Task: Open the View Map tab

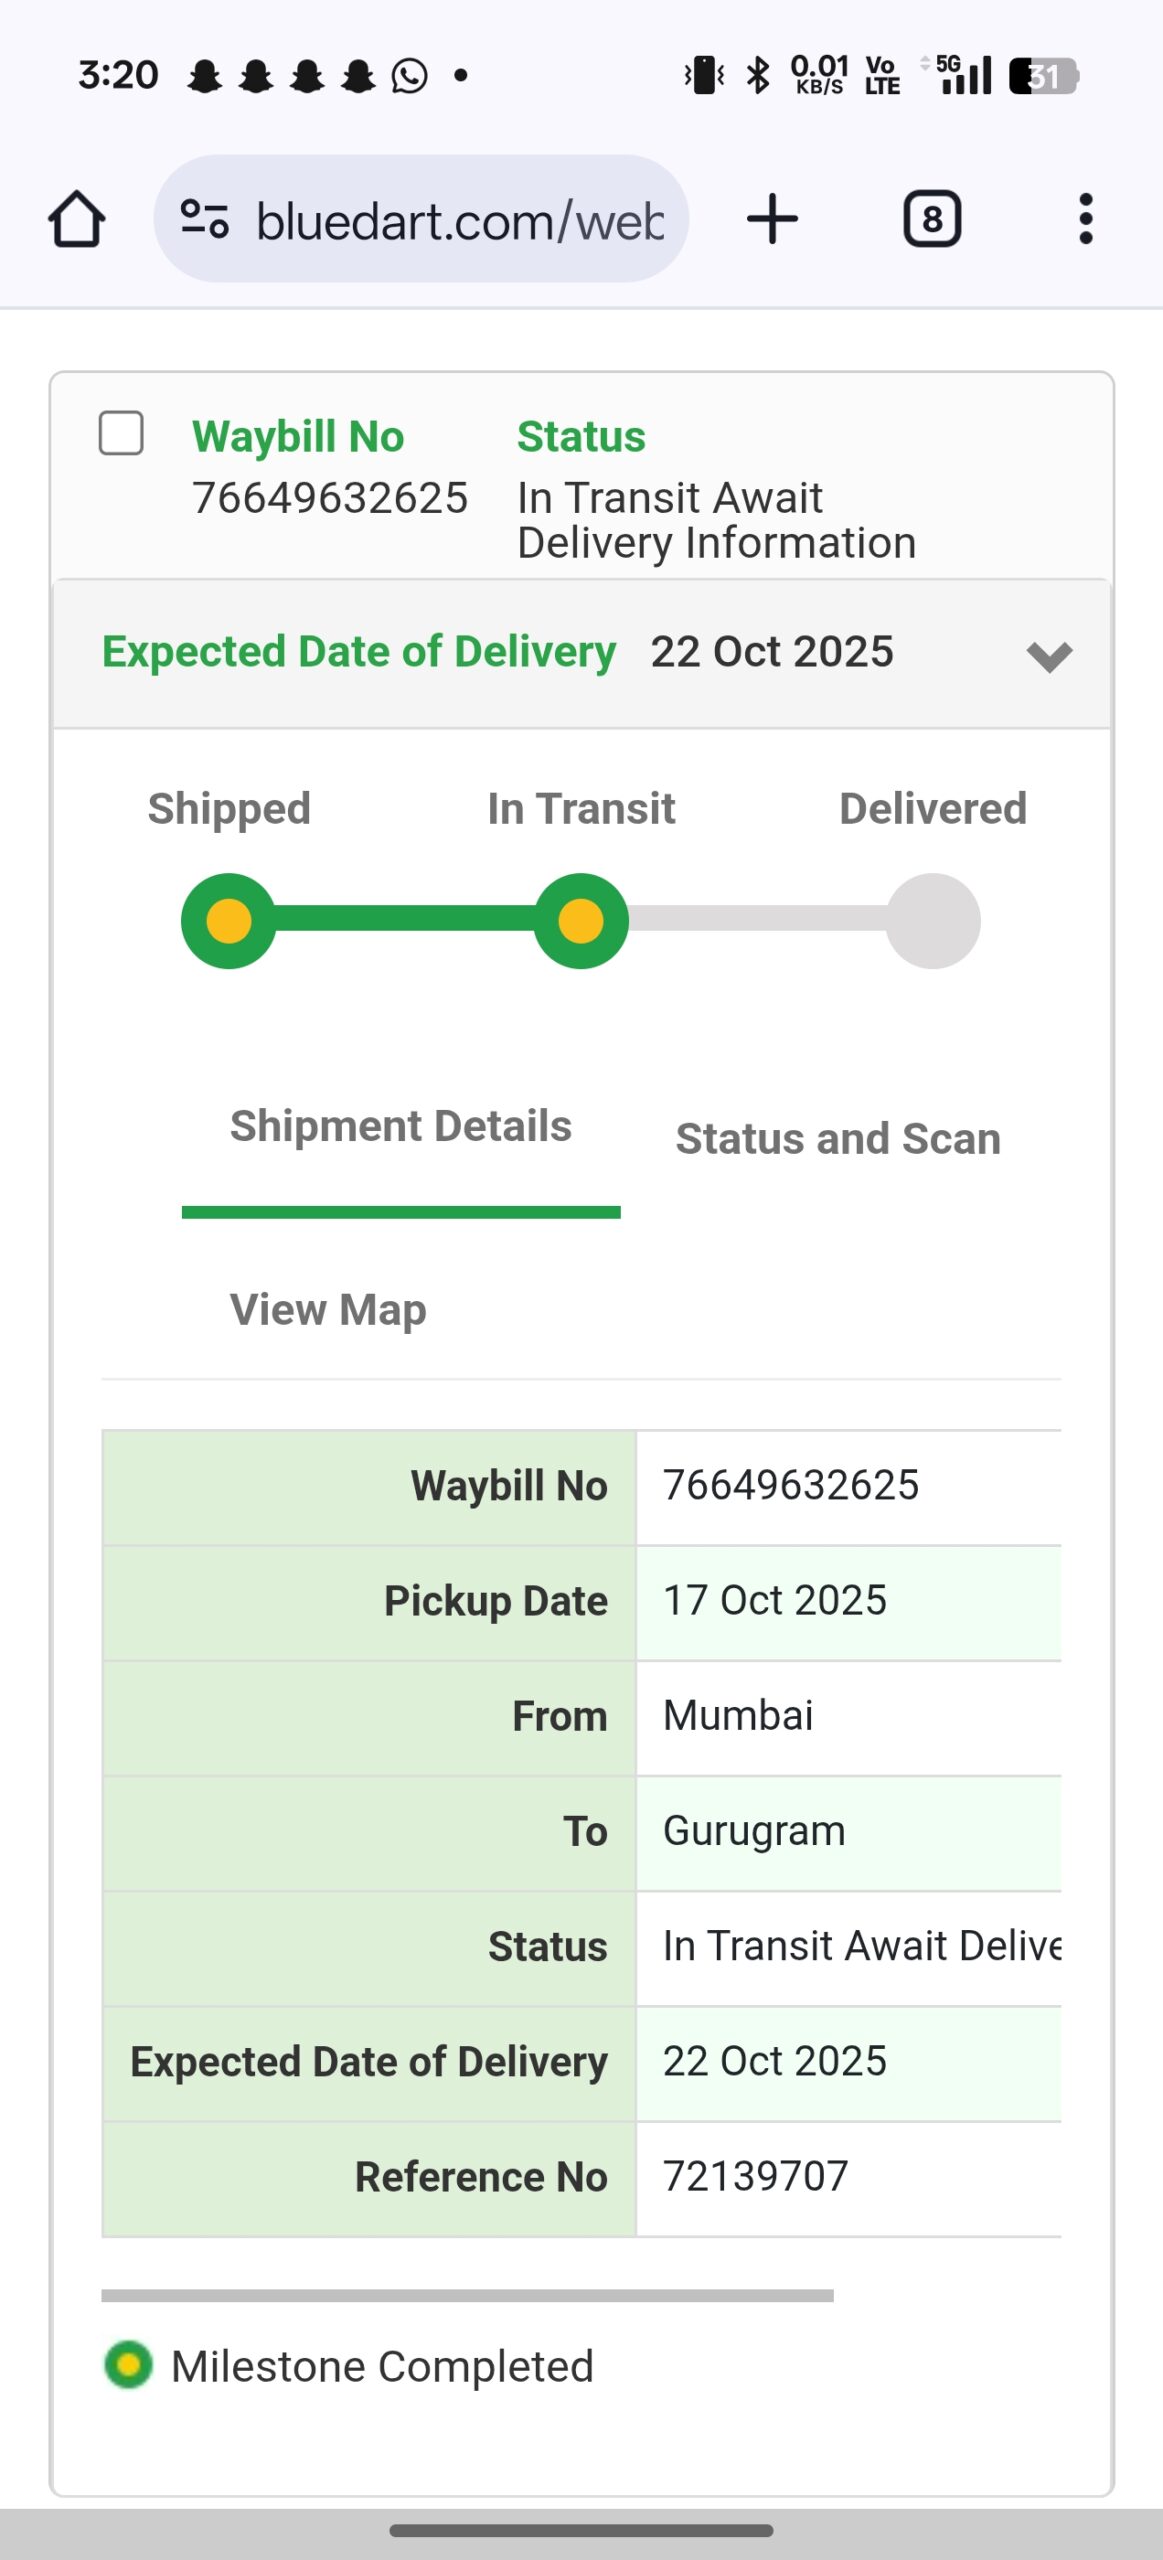Action: click(328, 1310)
